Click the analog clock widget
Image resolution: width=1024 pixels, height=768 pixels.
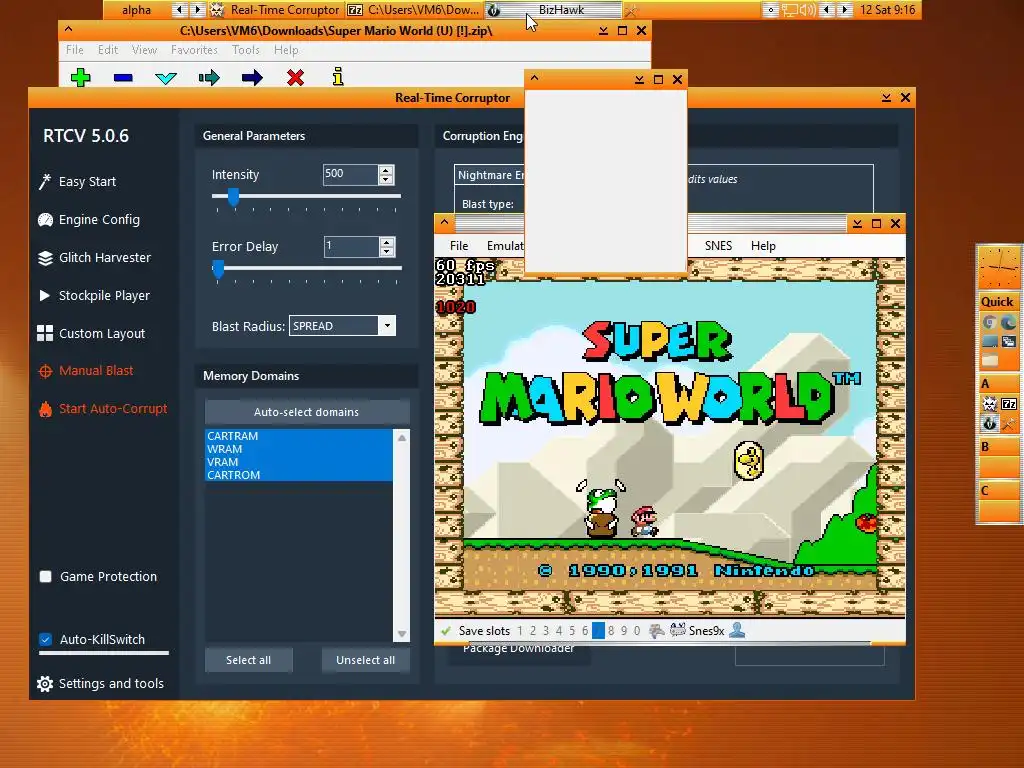(x=998, y=268)
